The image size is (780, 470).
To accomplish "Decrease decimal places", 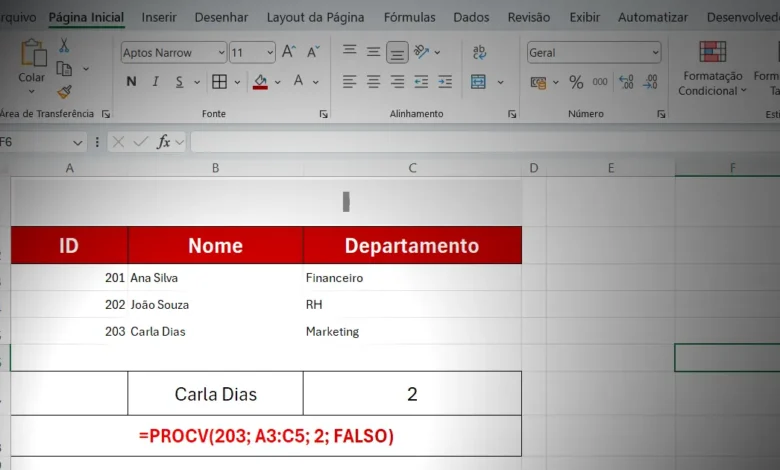I will (650, 82).
